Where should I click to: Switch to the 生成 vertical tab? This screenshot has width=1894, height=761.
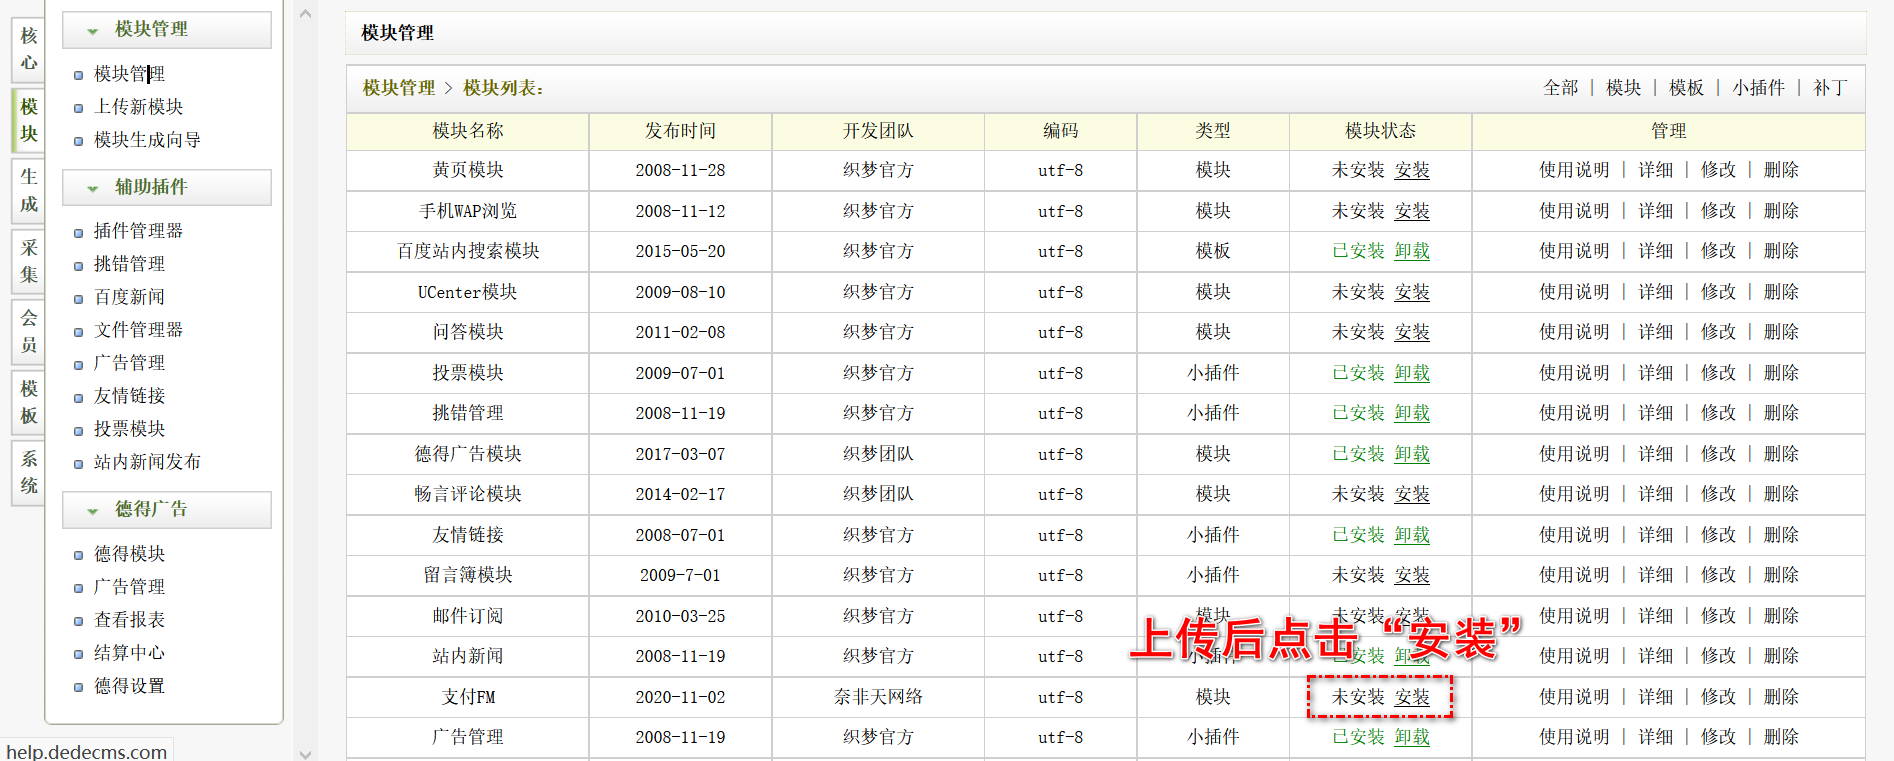[x=28, y=190]
